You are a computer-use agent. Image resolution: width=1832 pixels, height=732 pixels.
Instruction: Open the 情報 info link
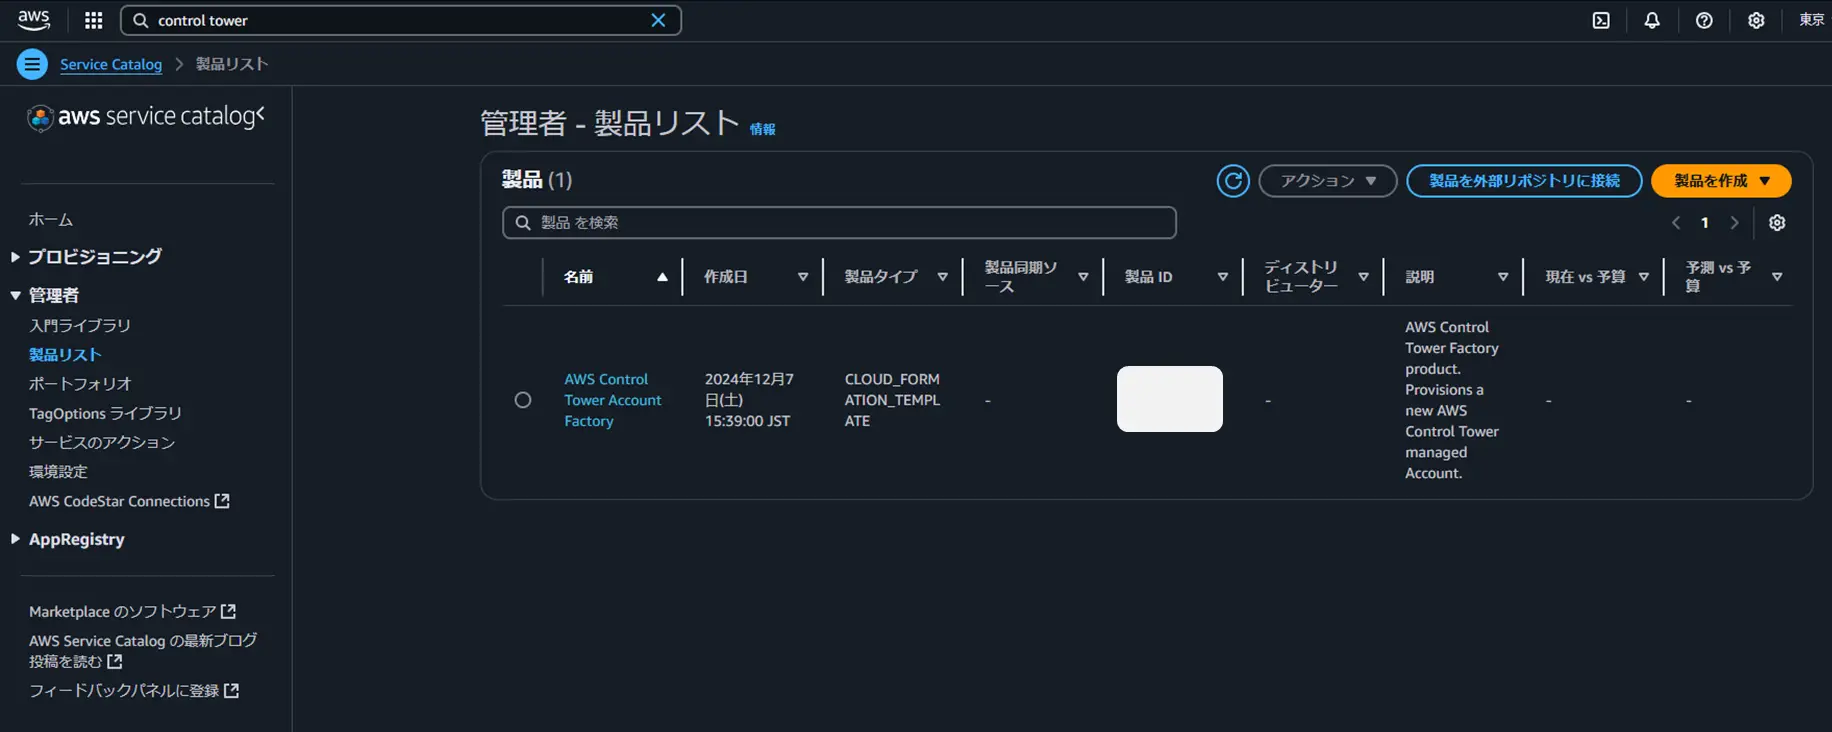(x=762, y=129)
